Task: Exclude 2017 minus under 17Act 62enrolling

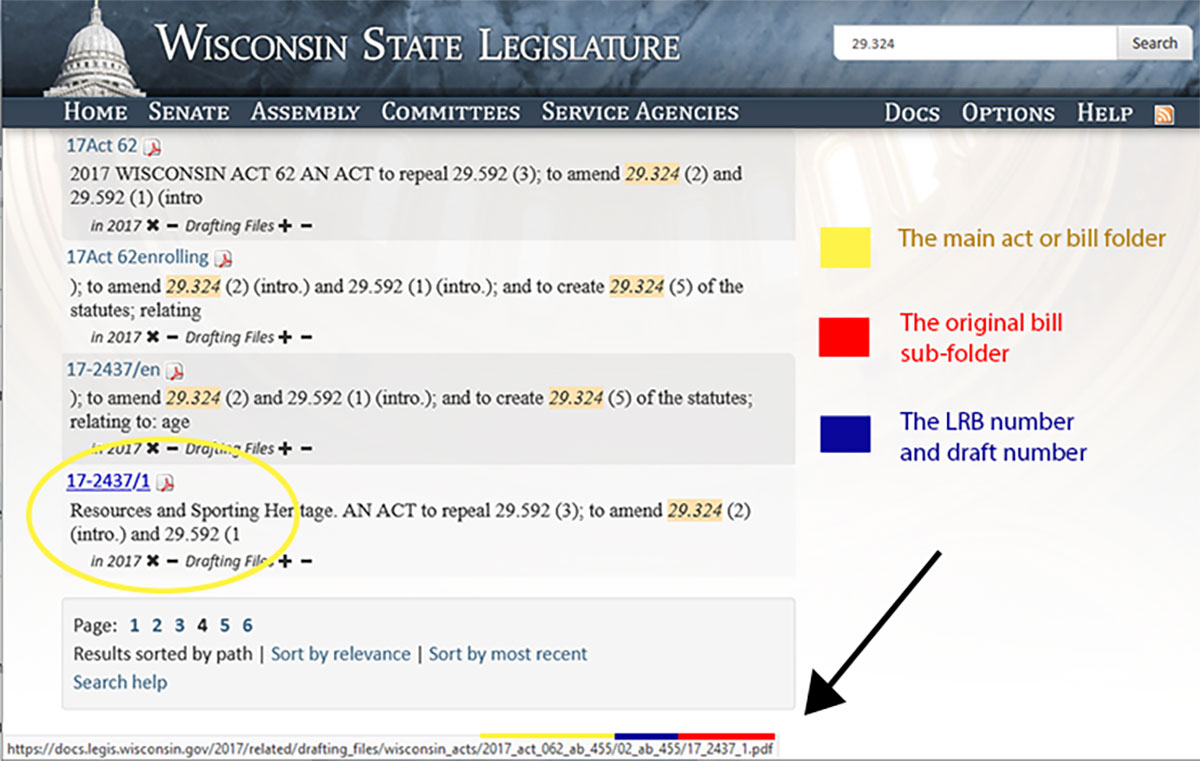Action: 172,337
